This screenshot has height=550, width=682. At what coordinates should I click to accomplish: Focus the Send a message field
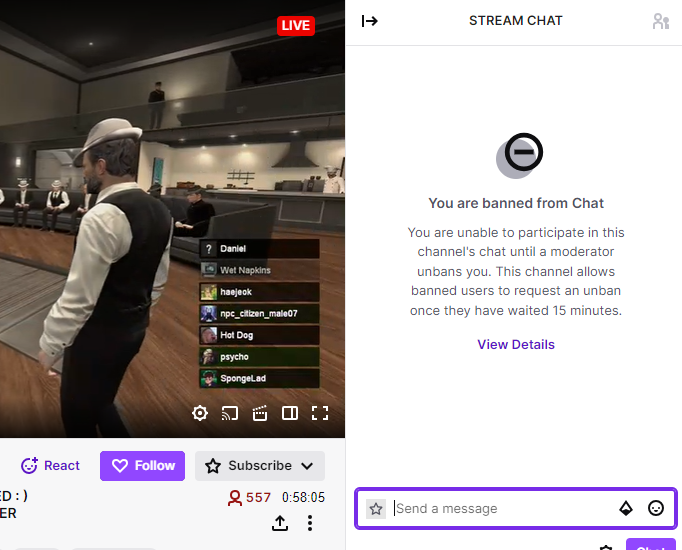pos(500,508)
